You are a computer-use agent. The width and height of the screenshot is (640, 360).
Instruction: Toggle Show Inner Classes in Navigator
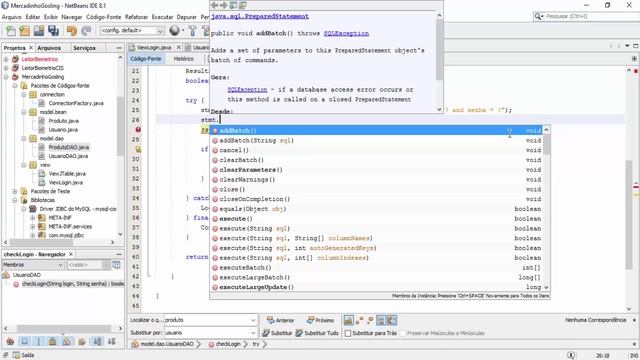coord(67,341)
